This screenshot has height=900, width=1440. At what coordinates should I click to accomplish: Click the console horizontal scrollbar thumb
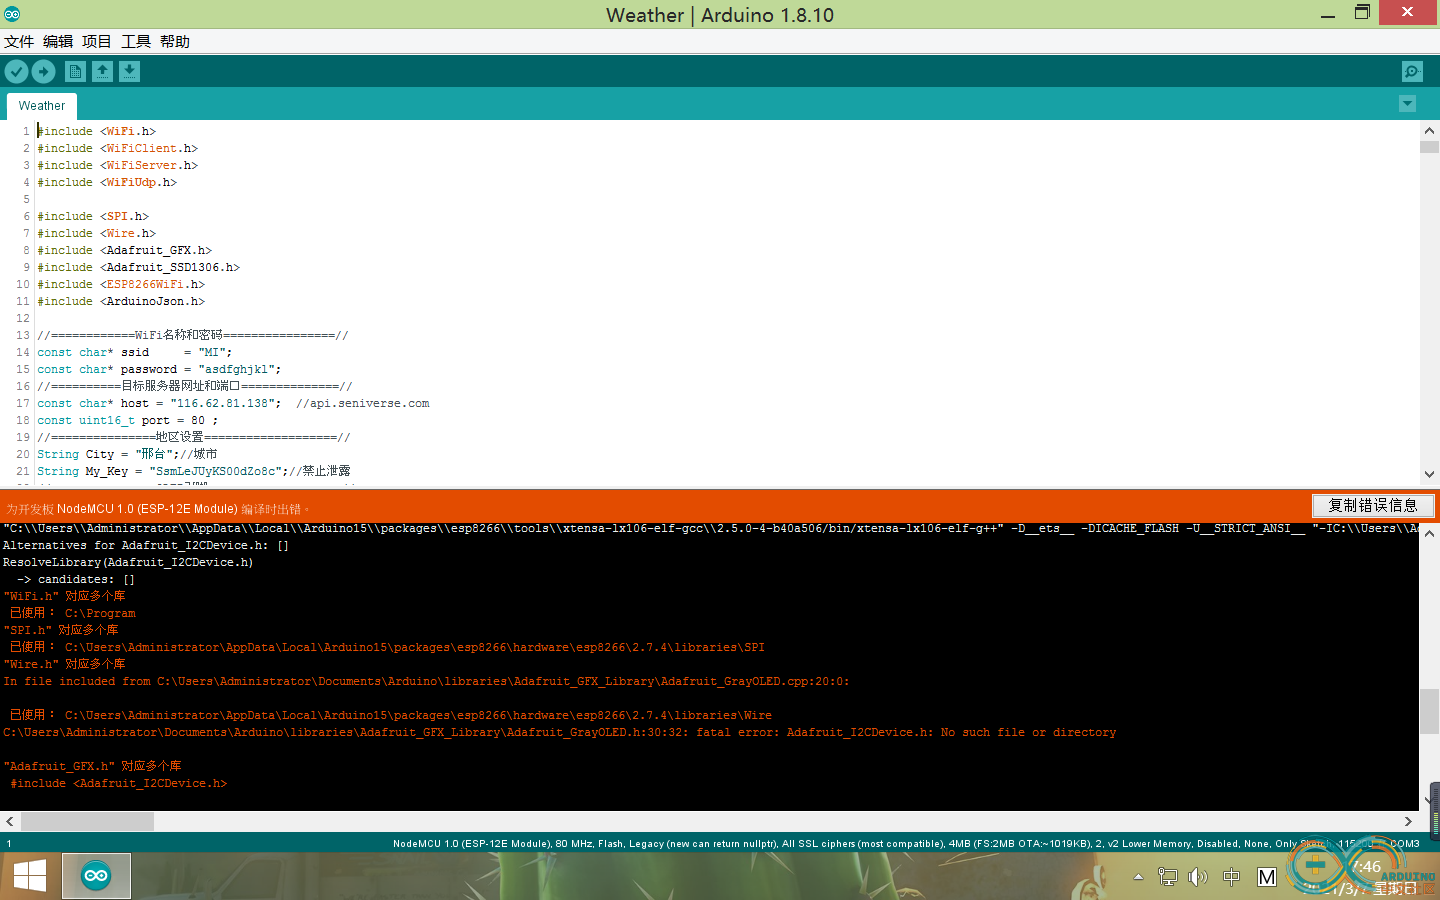pos(87,821)
